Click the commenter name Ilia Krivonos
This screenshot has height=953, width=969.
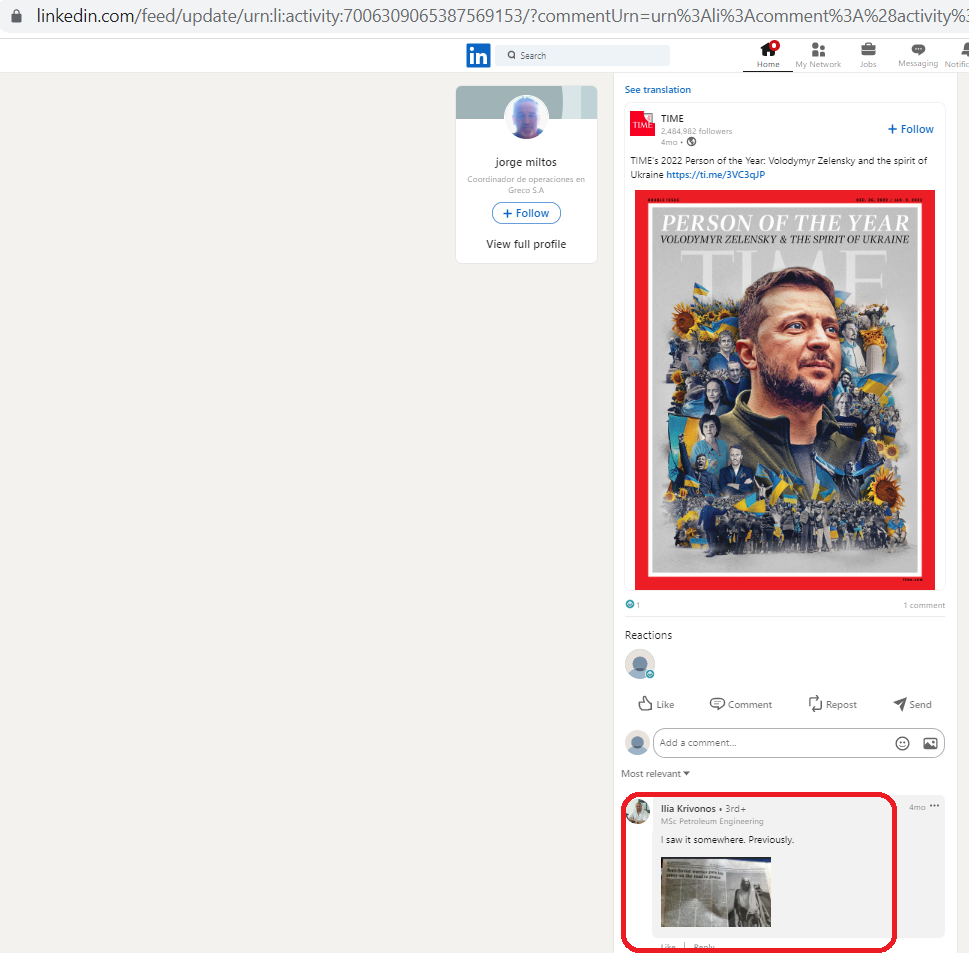click(688, 808)
